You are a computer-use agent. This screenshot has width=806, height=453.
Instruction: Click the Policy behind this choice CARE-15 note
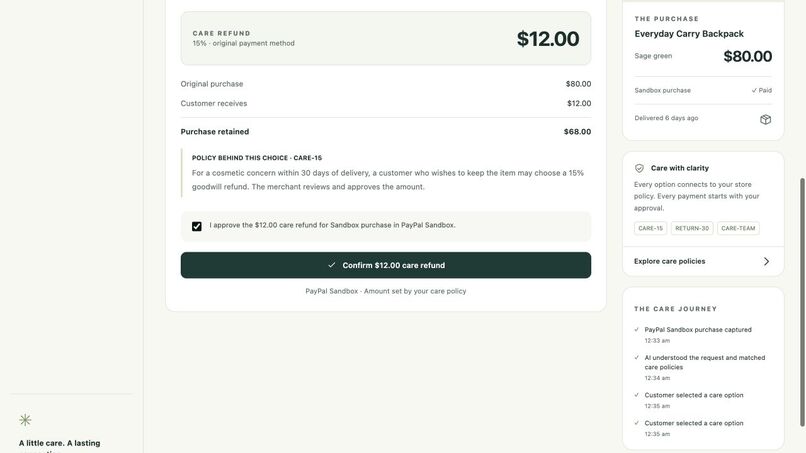tap(386, 173)
